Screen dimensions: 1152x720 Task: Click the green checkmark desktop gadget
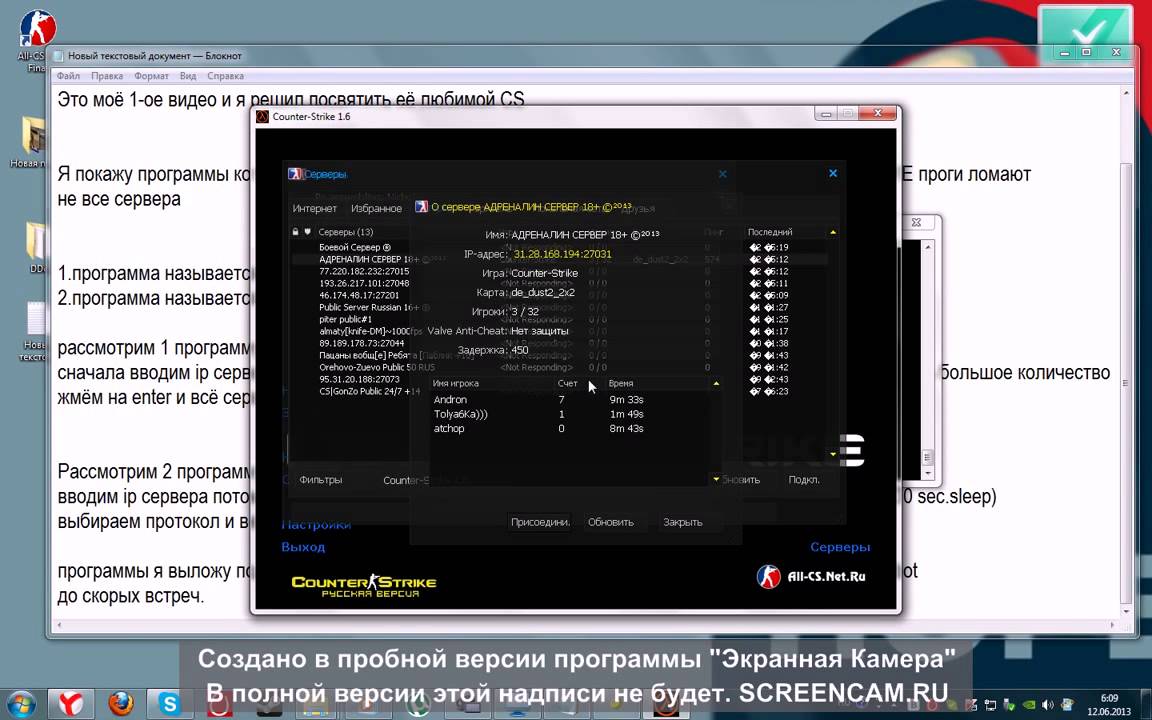[1085, 32]
